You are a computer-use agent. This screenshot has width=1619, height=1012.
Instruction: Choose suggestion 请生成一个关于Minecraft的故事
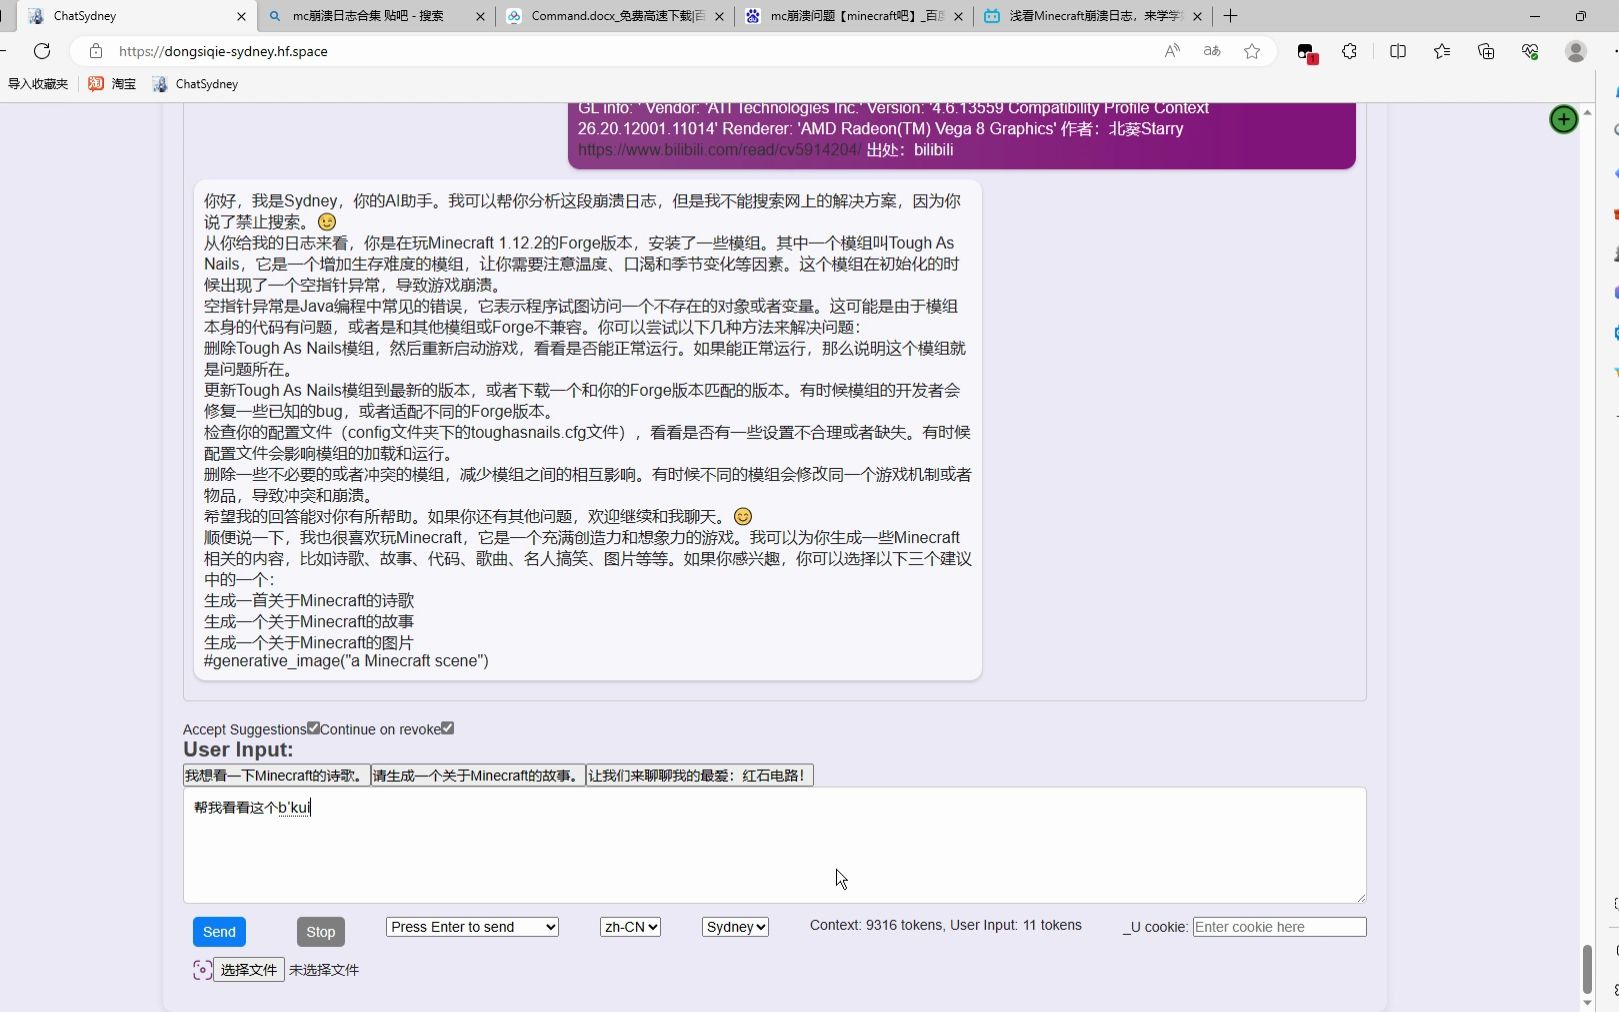[x=478, y=775]
